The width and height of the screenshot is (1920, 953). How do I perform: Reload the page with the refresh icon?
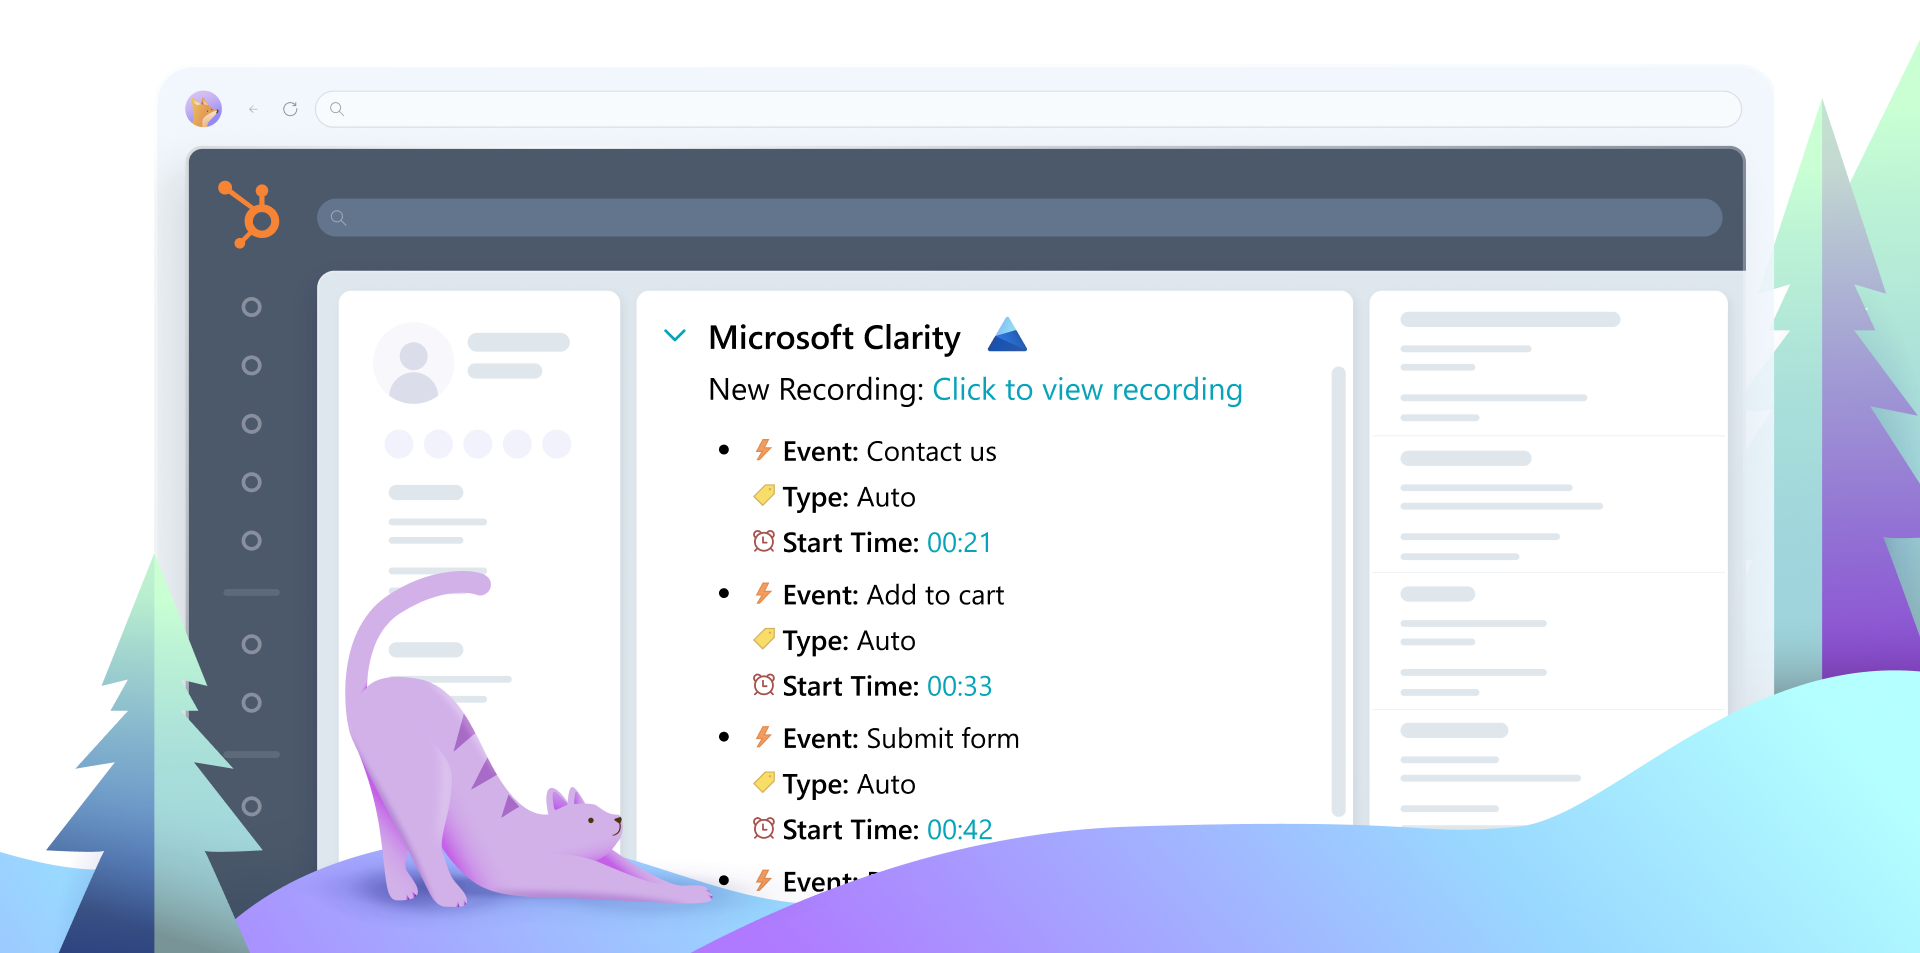pos(290,109)
